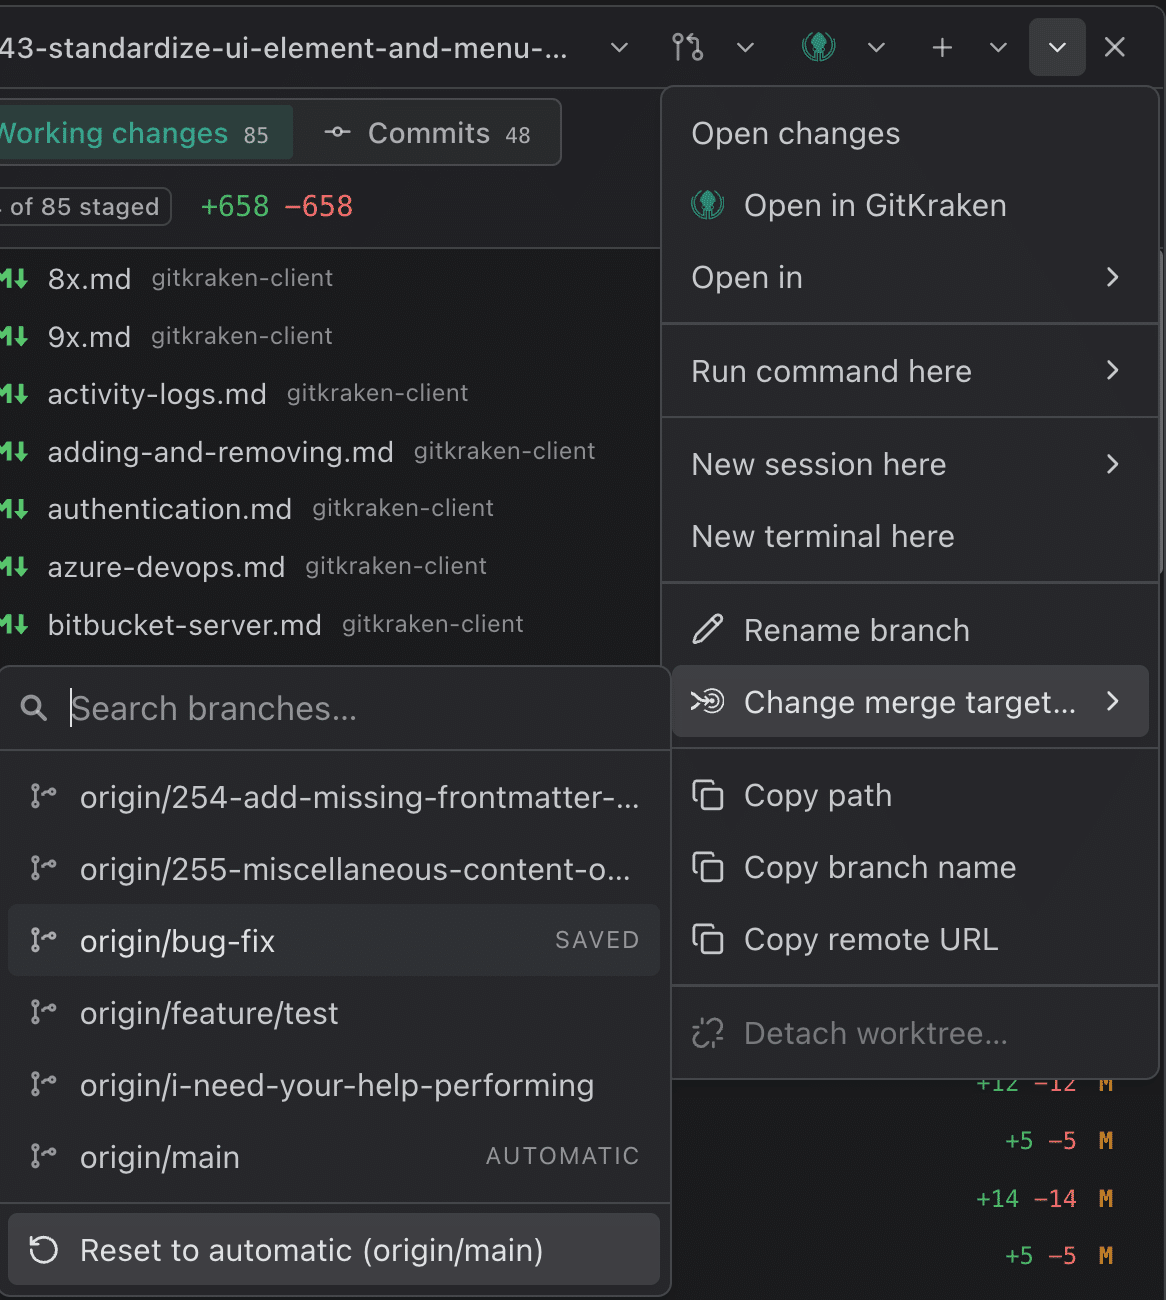Expand the dropdown next to pull request icon
Image resolution: width=1166 pixels, height=1300 pixels.
point(745,47)
